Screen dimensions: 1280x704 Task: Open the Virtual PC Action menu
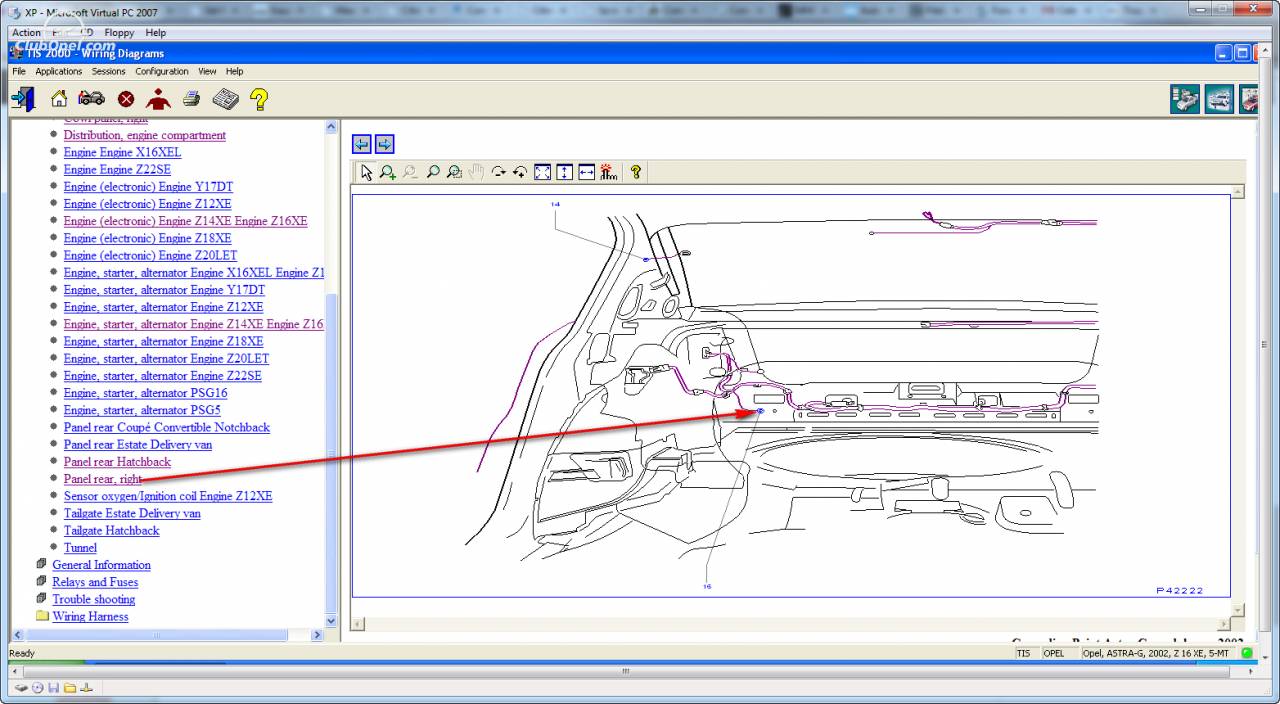27,33
